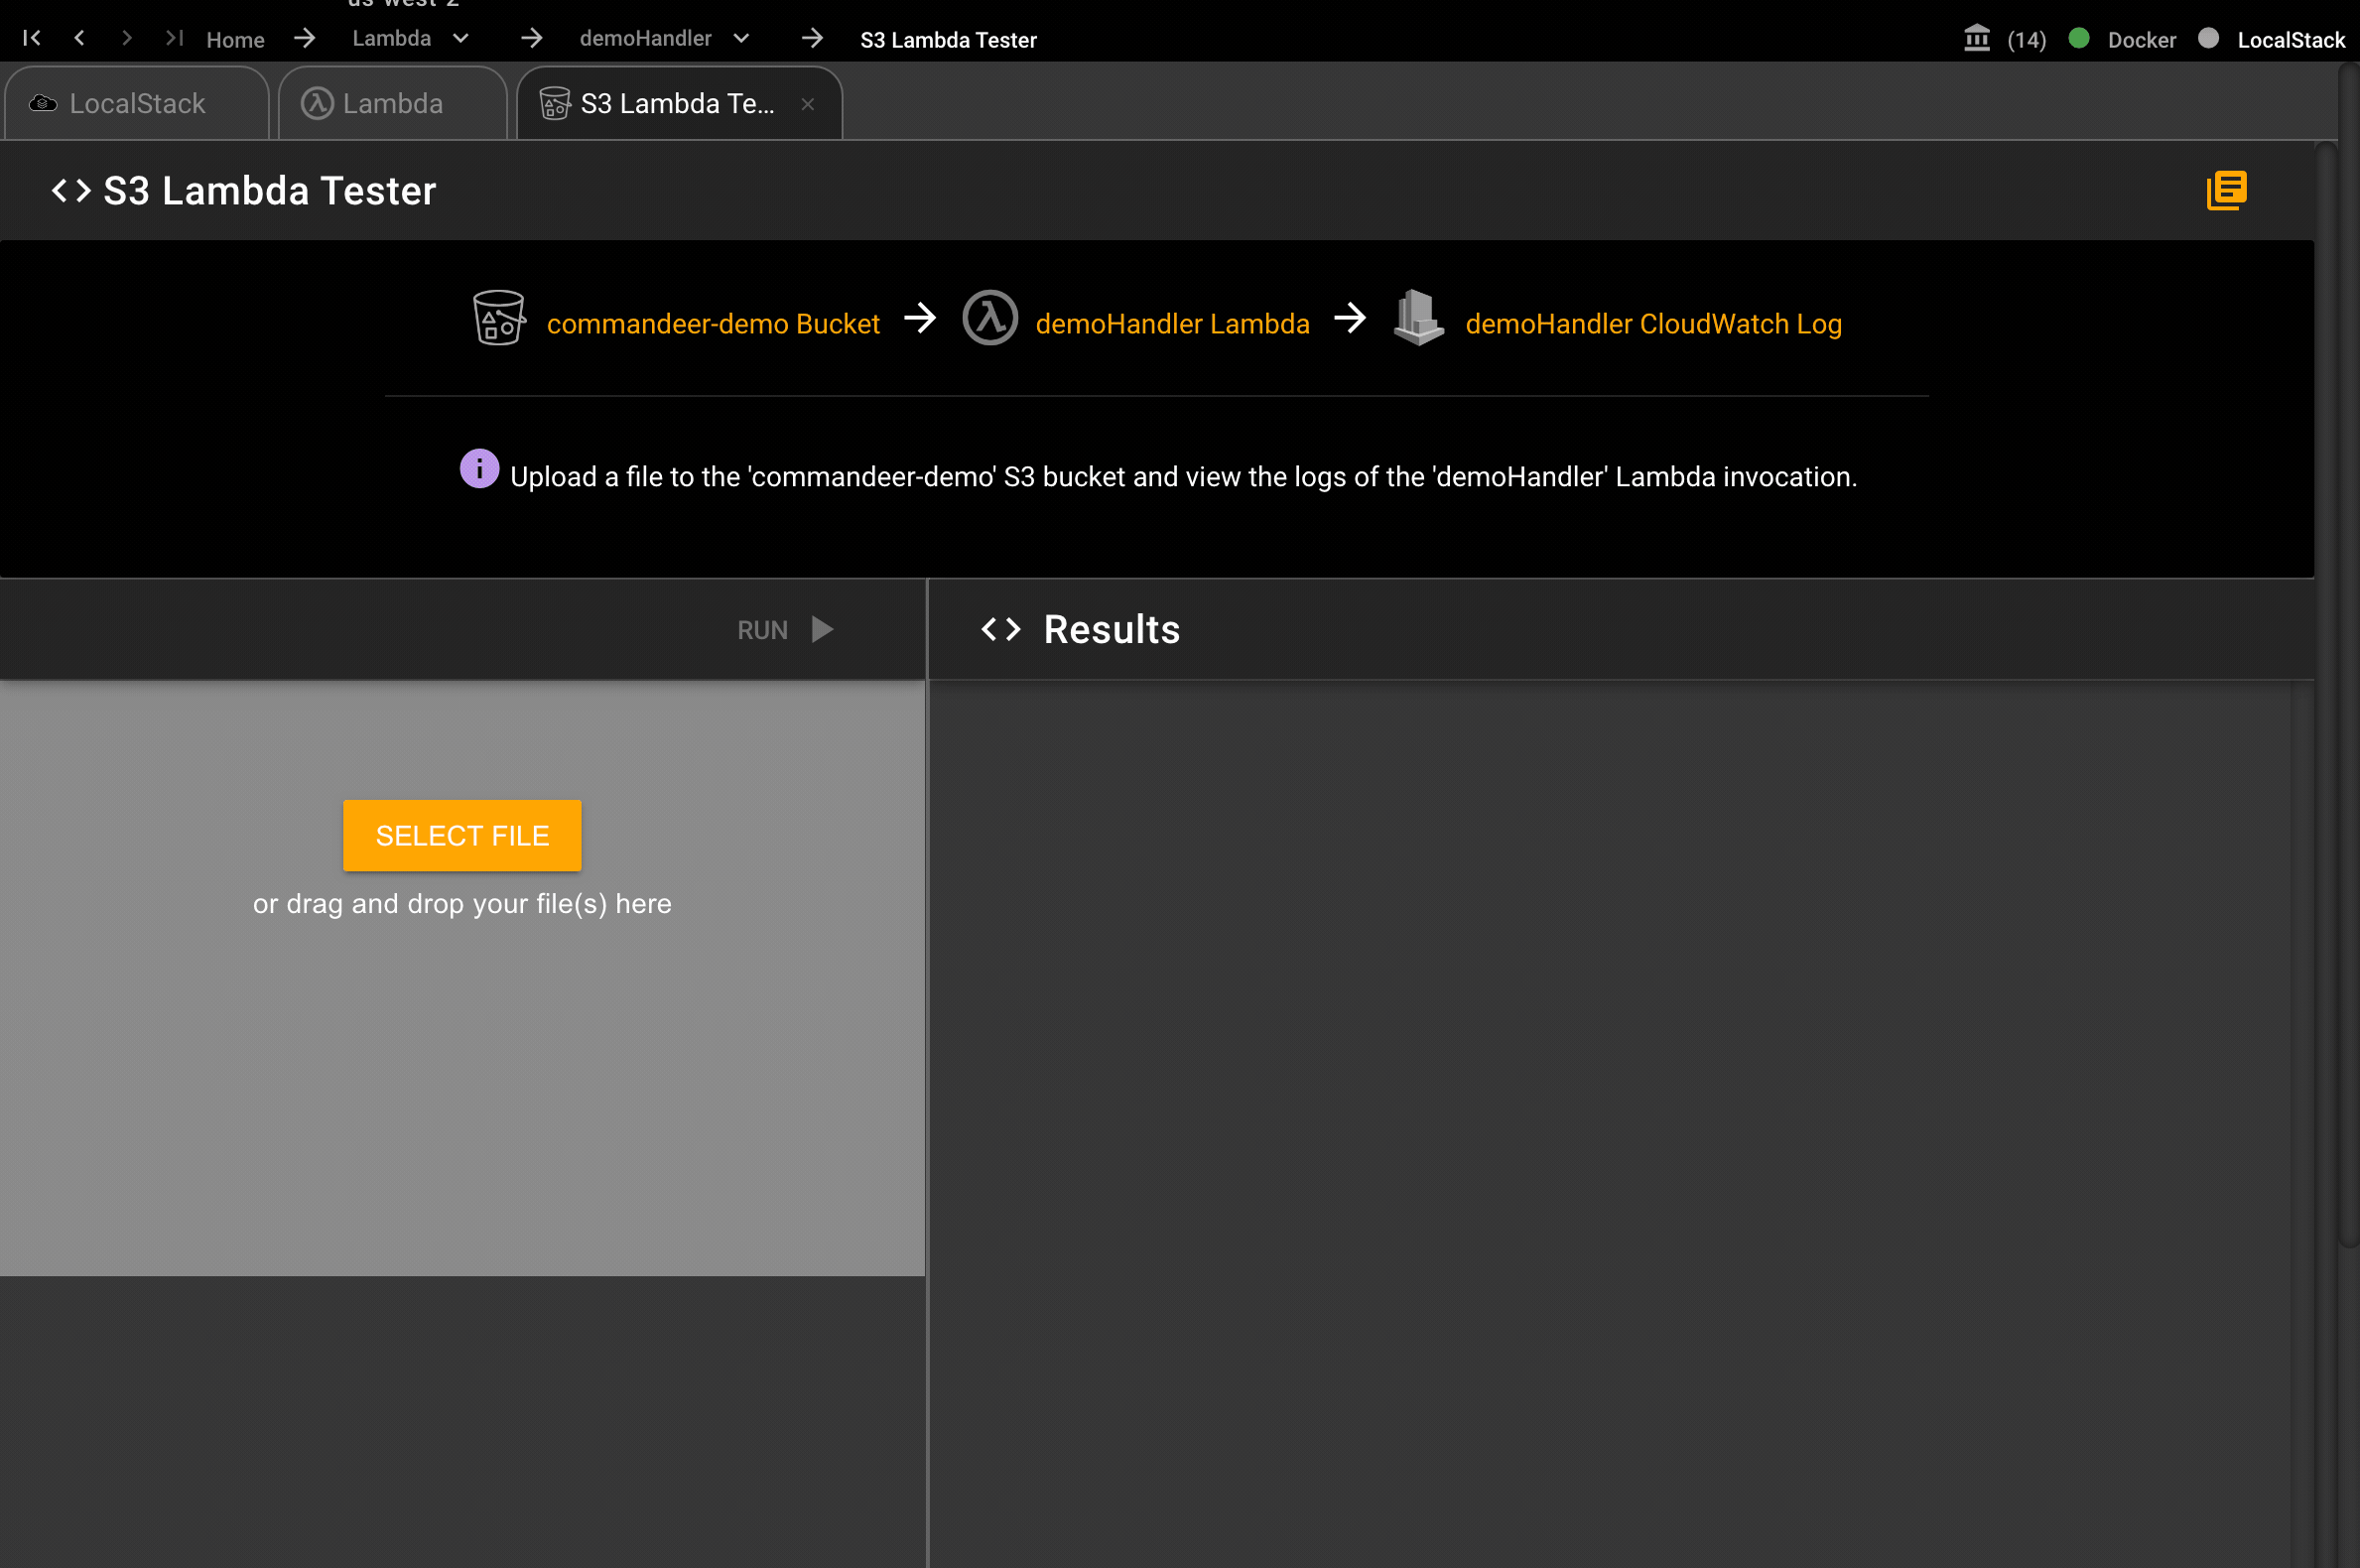Screen dimensions: 2360x1568
Task: Click the drag and drop file area text
Action: tap(462, 904)
